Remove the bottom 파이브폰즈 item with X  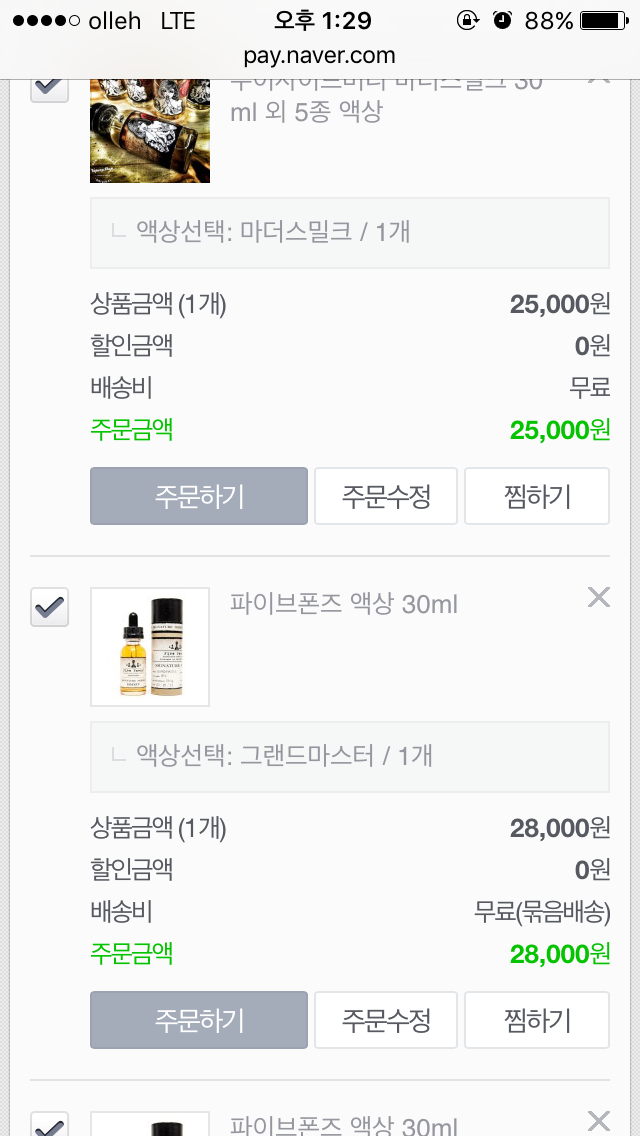(598, 1120)
